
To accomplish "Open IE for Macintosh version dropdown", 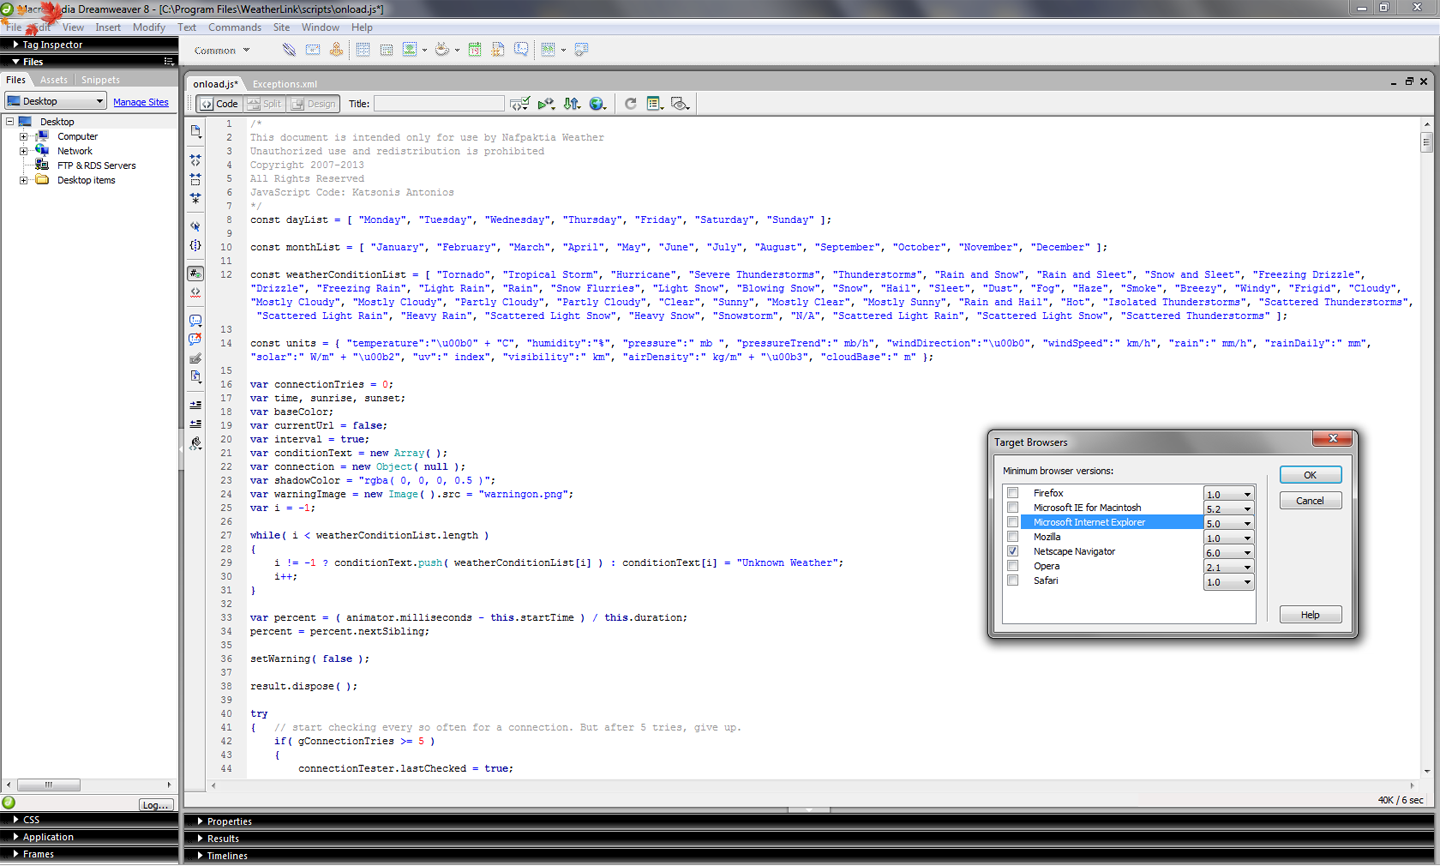I will tap(1228, 509).
